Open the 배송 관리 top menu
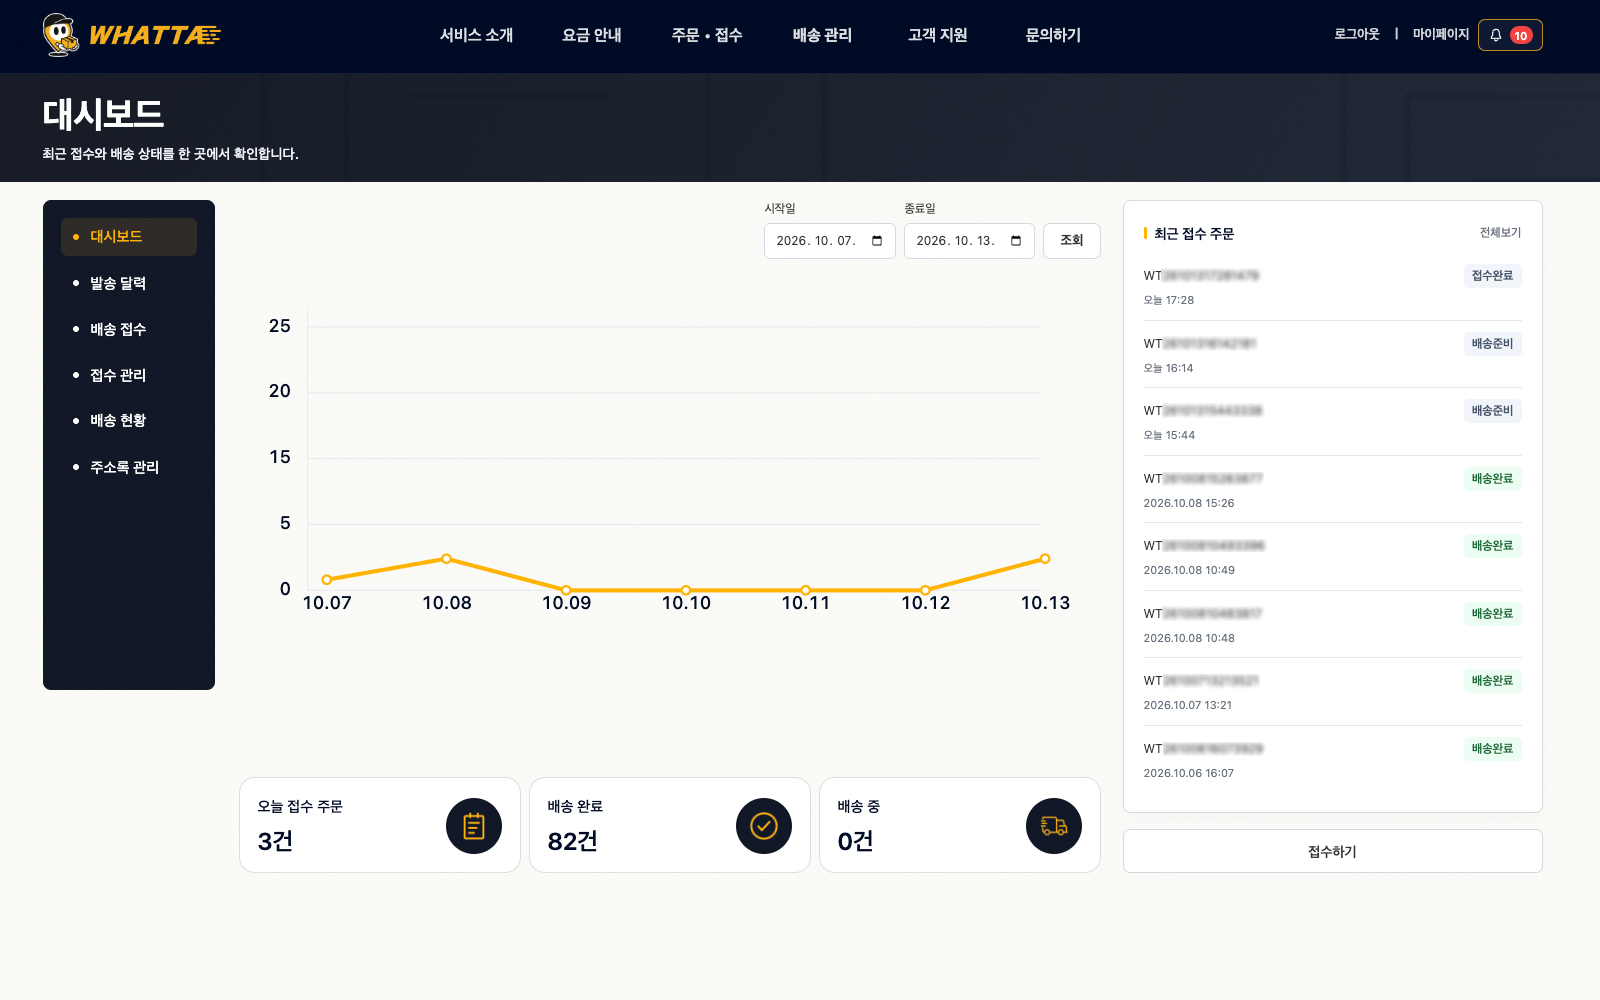Screen dimensions: 1600x1000 [822, 35]
